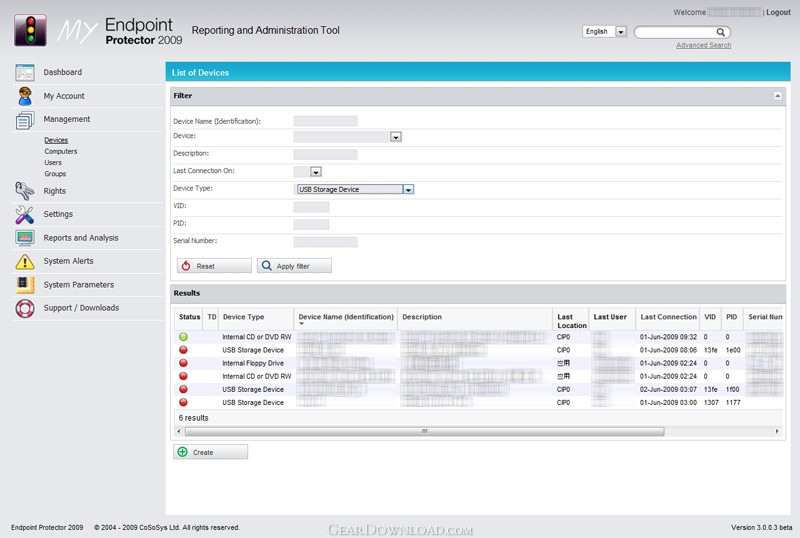Click green status dot of 09:32 row
This screenshot has height=538, width=800.
[x=183, y=337]
